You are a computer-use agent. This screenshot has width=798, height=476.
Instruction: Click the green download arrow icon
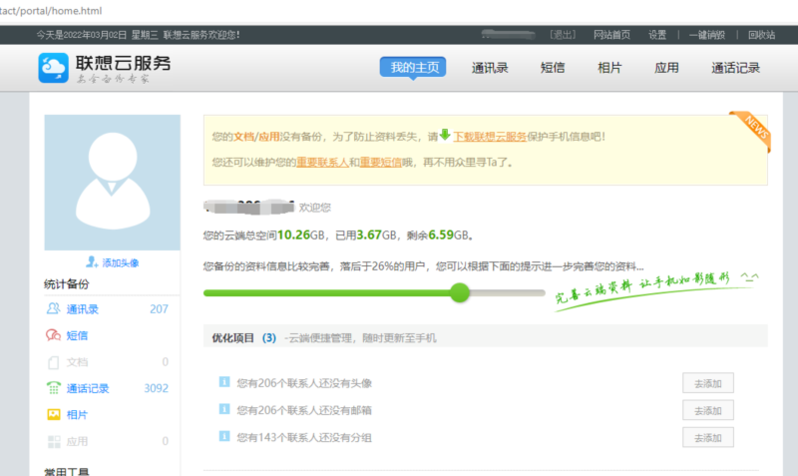coord(445,135)
